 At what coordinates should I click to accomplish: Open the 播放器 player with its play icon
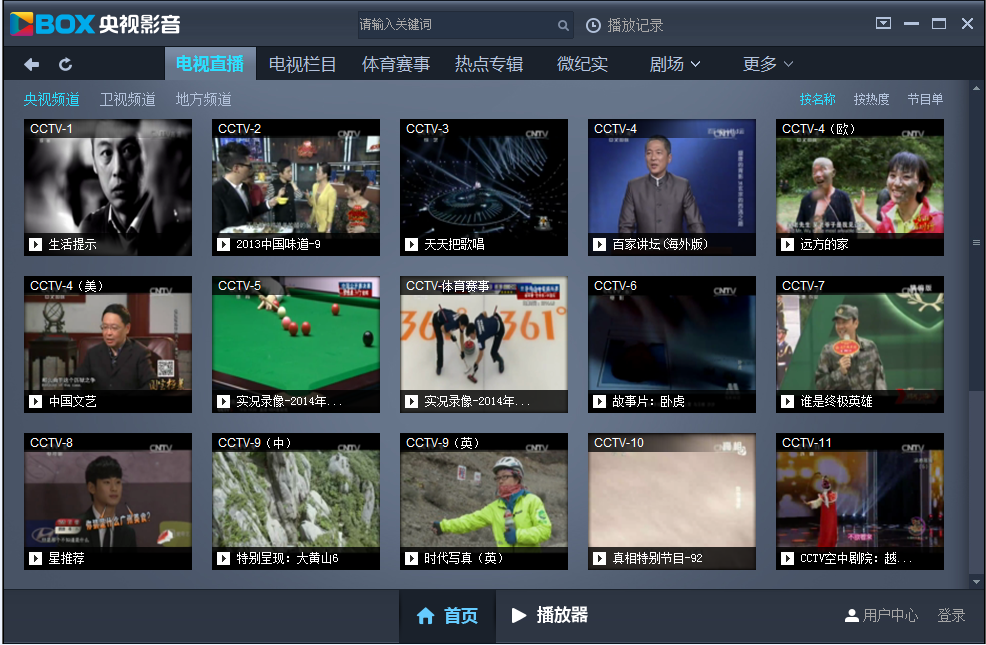(517, 615)
